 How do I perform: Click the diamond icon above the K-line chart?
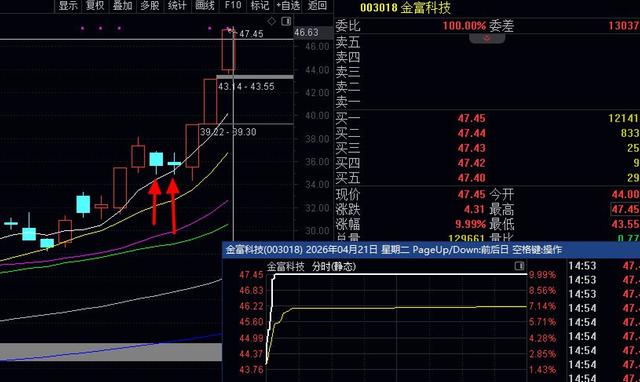pyautogui.click(x=271, y=21)
